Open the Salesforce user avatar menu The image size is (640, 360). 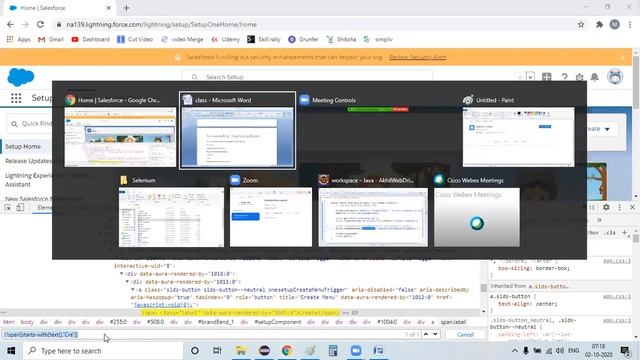tap(615, 77)
